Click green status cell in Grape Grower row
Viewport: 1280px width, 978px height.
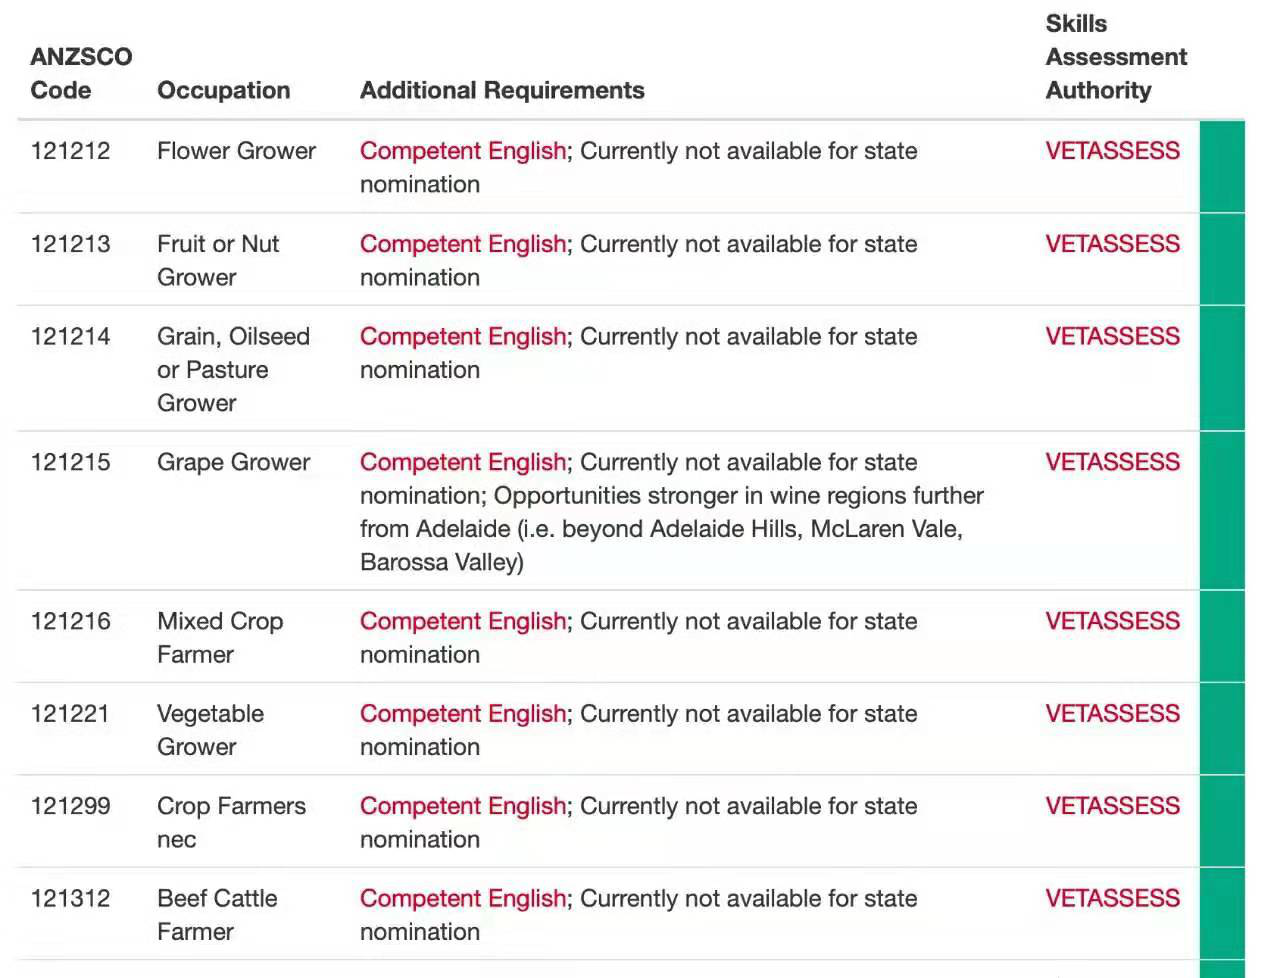tap(1221, 511)
